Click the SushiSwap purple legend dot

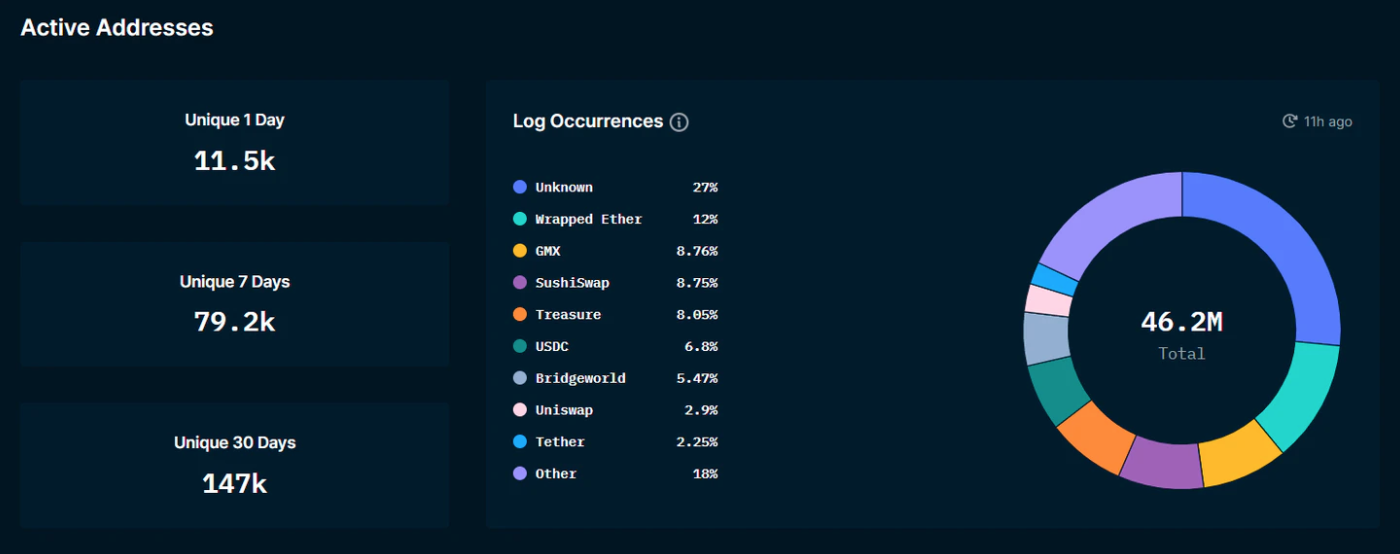pos(520,283)
